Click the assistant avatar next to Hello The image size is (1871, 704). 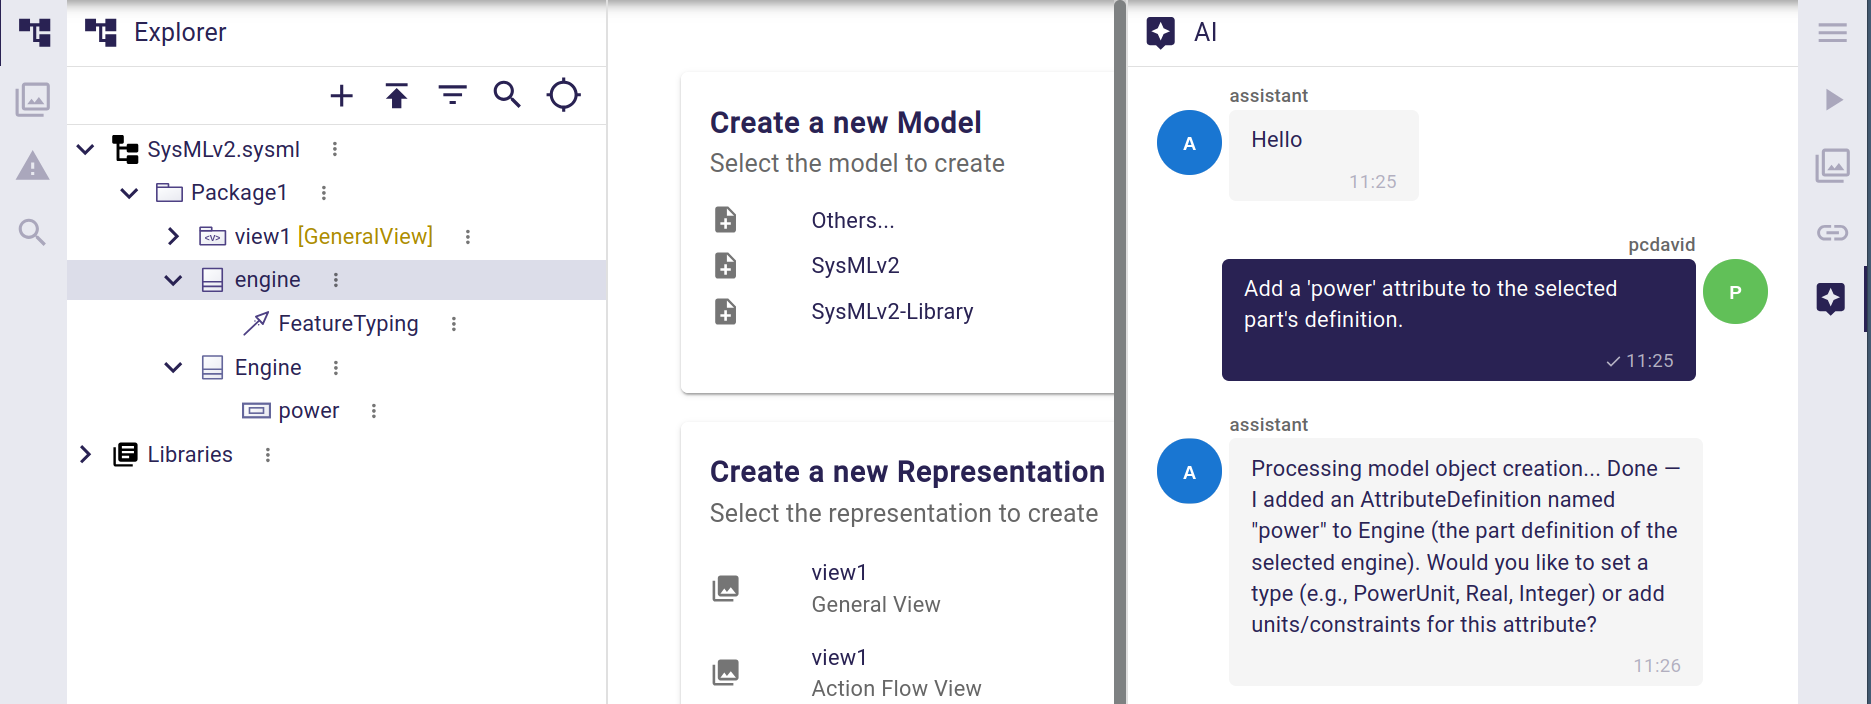[x=1189, y=143]
